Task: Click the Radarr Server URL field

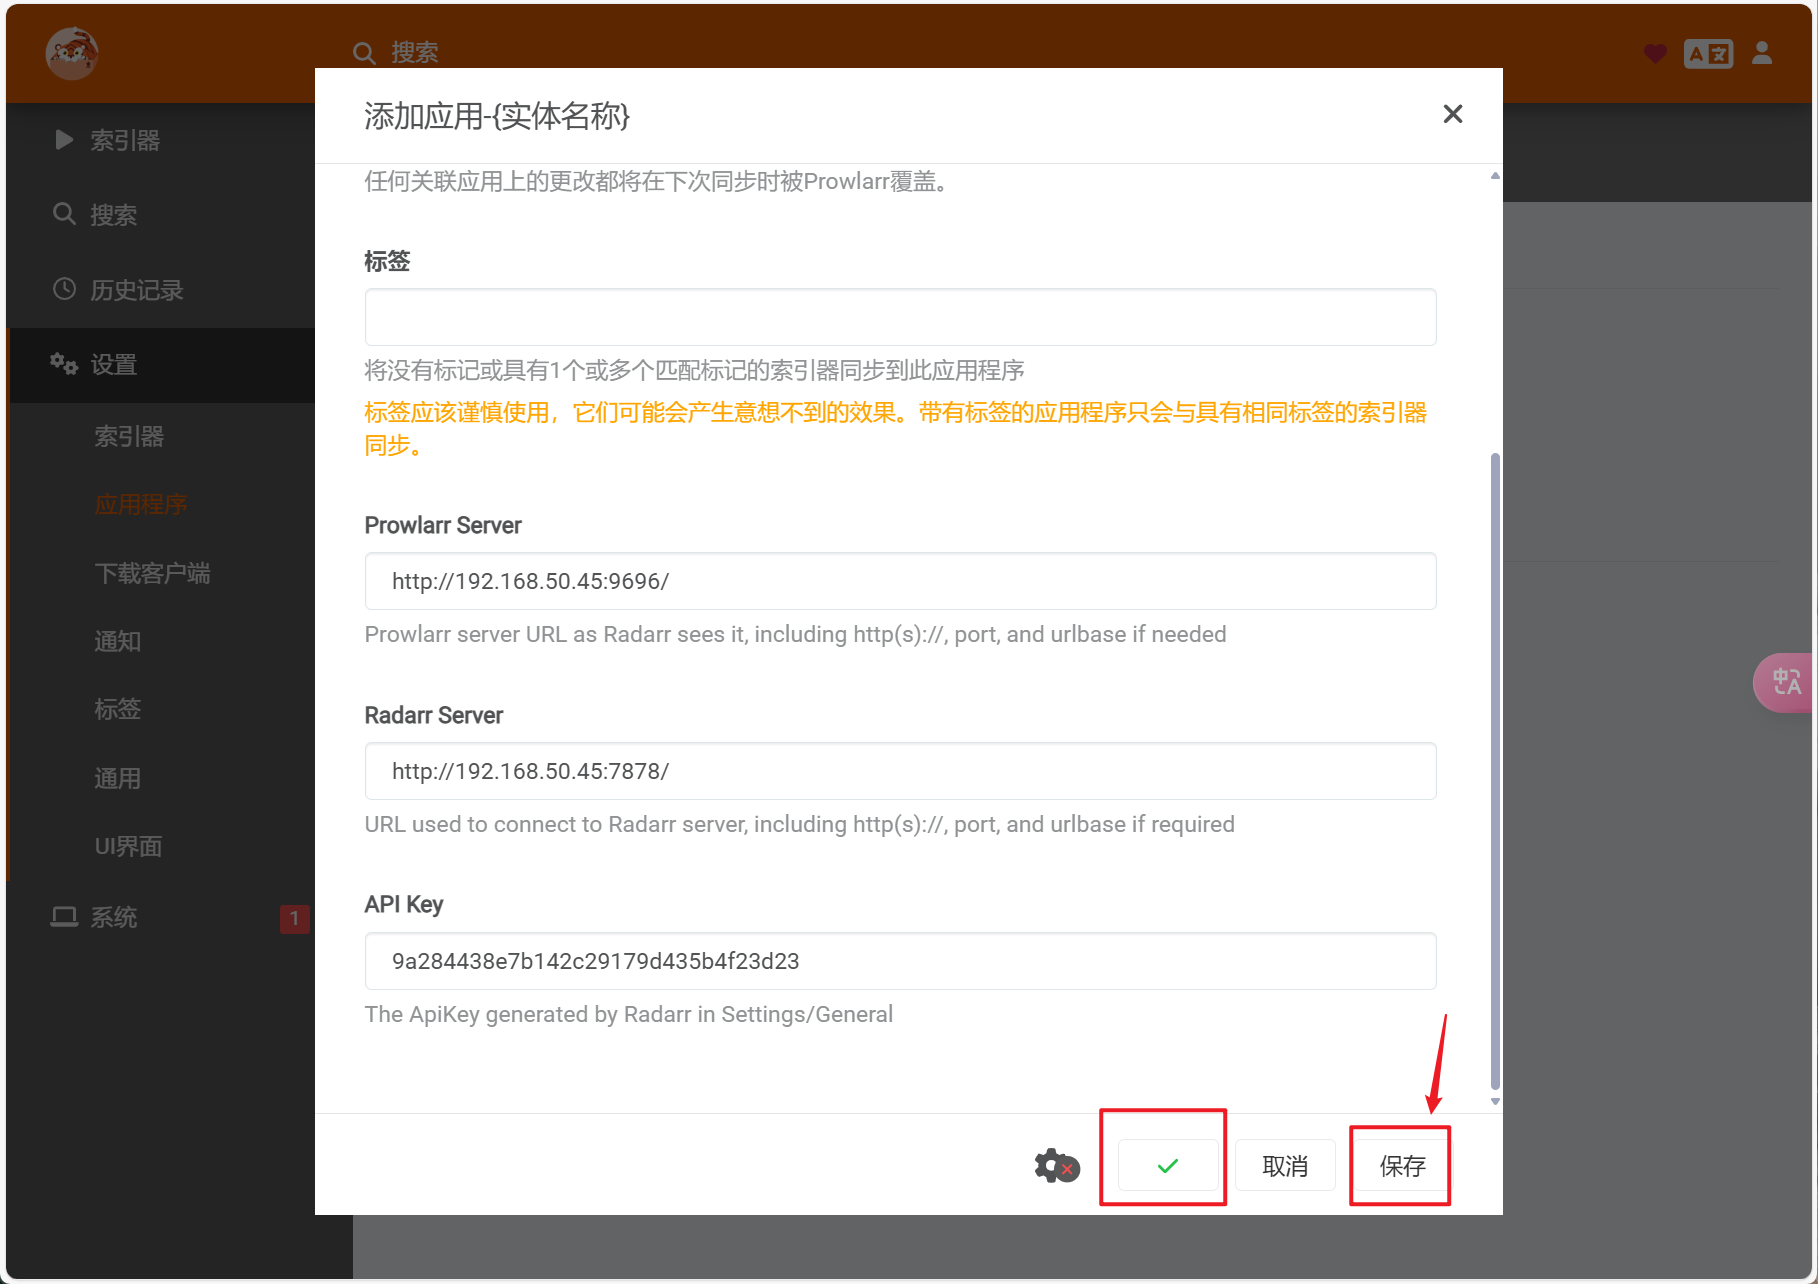Action: pyautogui.click(x=900, y=771)
